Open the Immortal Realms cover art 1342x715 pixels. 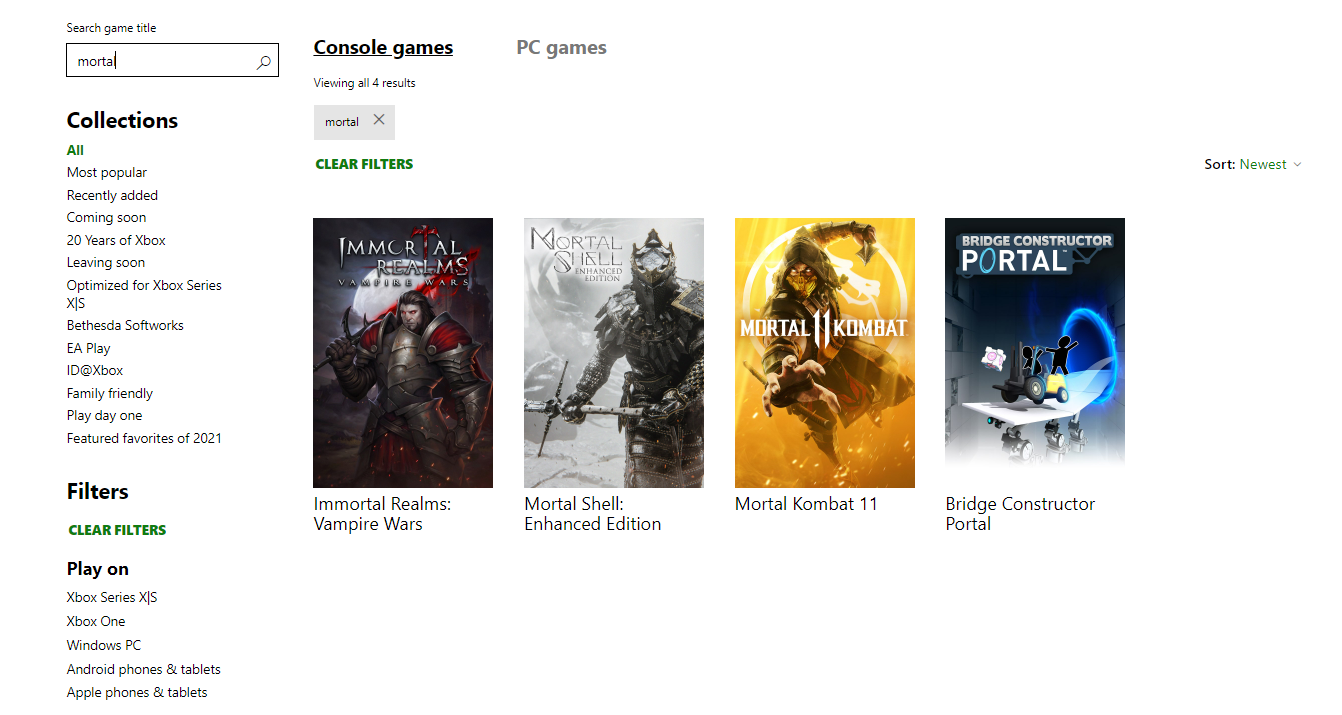(x=403, y=353)
